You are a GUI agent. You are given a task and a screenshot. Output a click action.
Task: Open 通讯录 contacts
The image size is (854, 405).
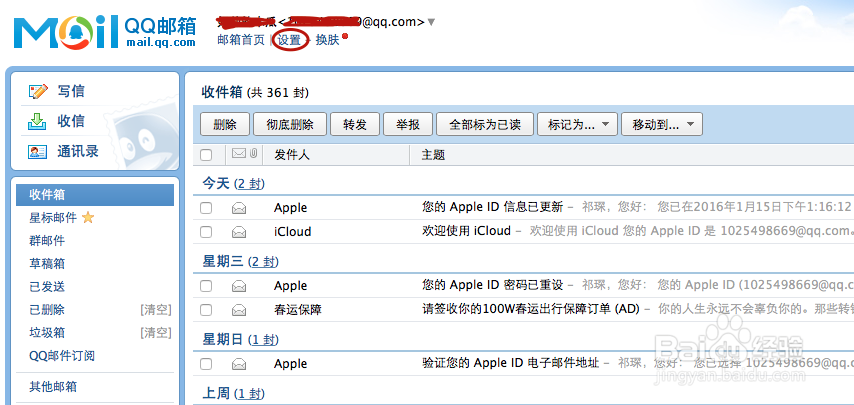(x=78, y=151)
